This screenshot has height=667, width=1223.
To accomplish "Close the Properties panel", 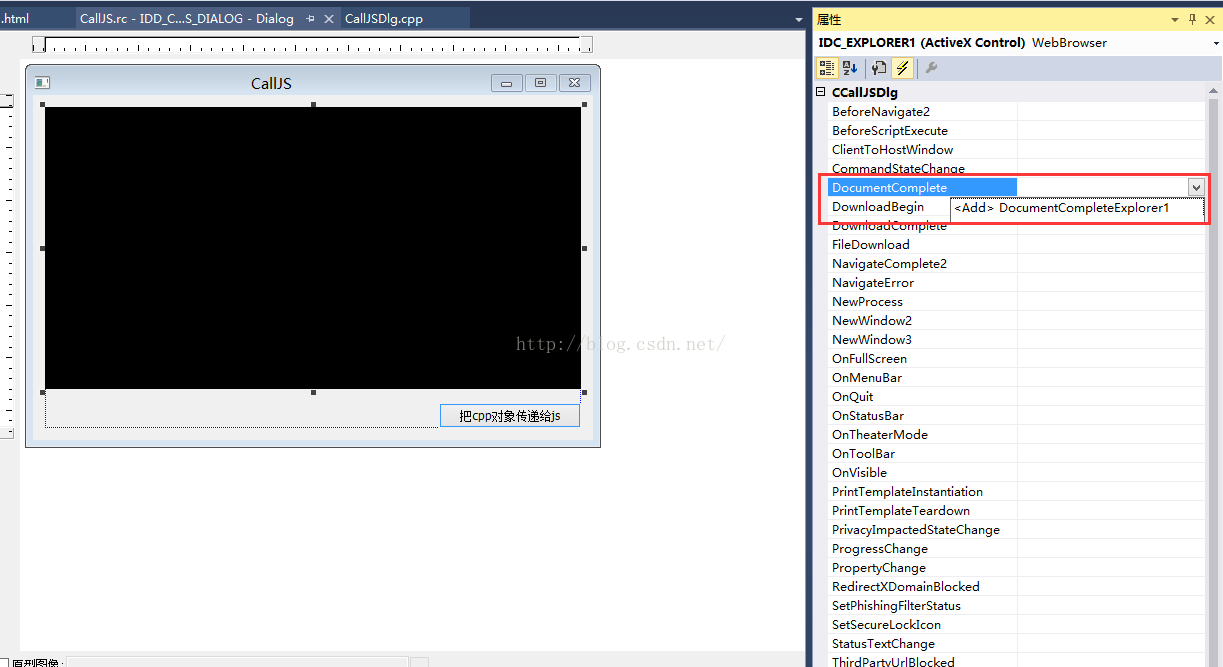I will click(x=1209, y=19).
